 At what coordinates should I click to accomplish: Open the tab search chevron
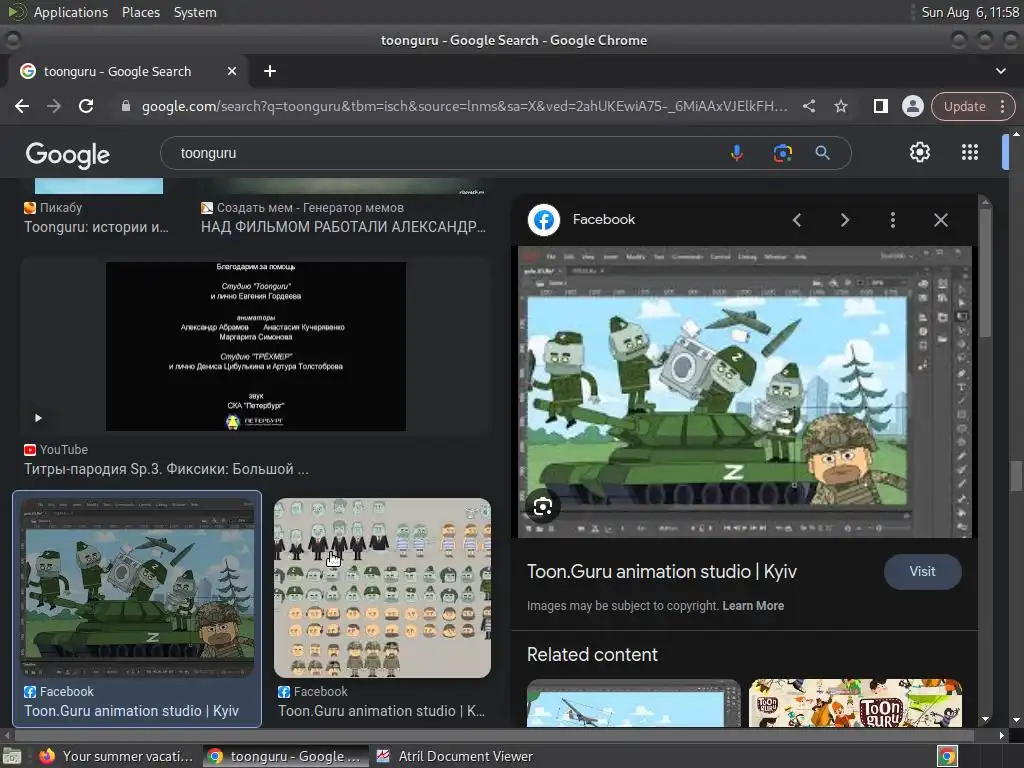[1000, 71]
